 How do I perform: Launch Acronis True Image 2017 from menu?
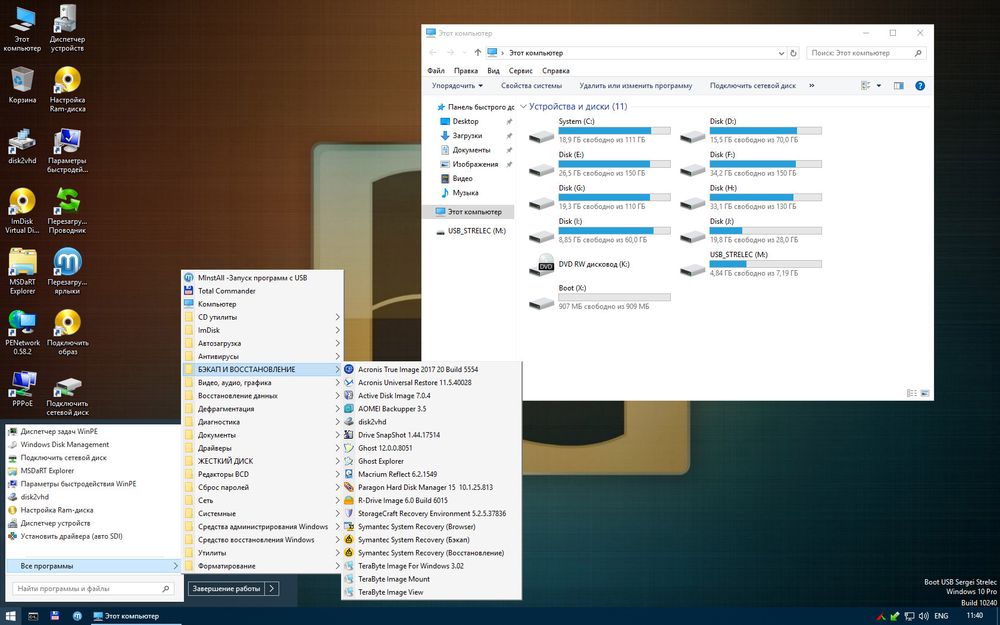[x=417, y=369]
